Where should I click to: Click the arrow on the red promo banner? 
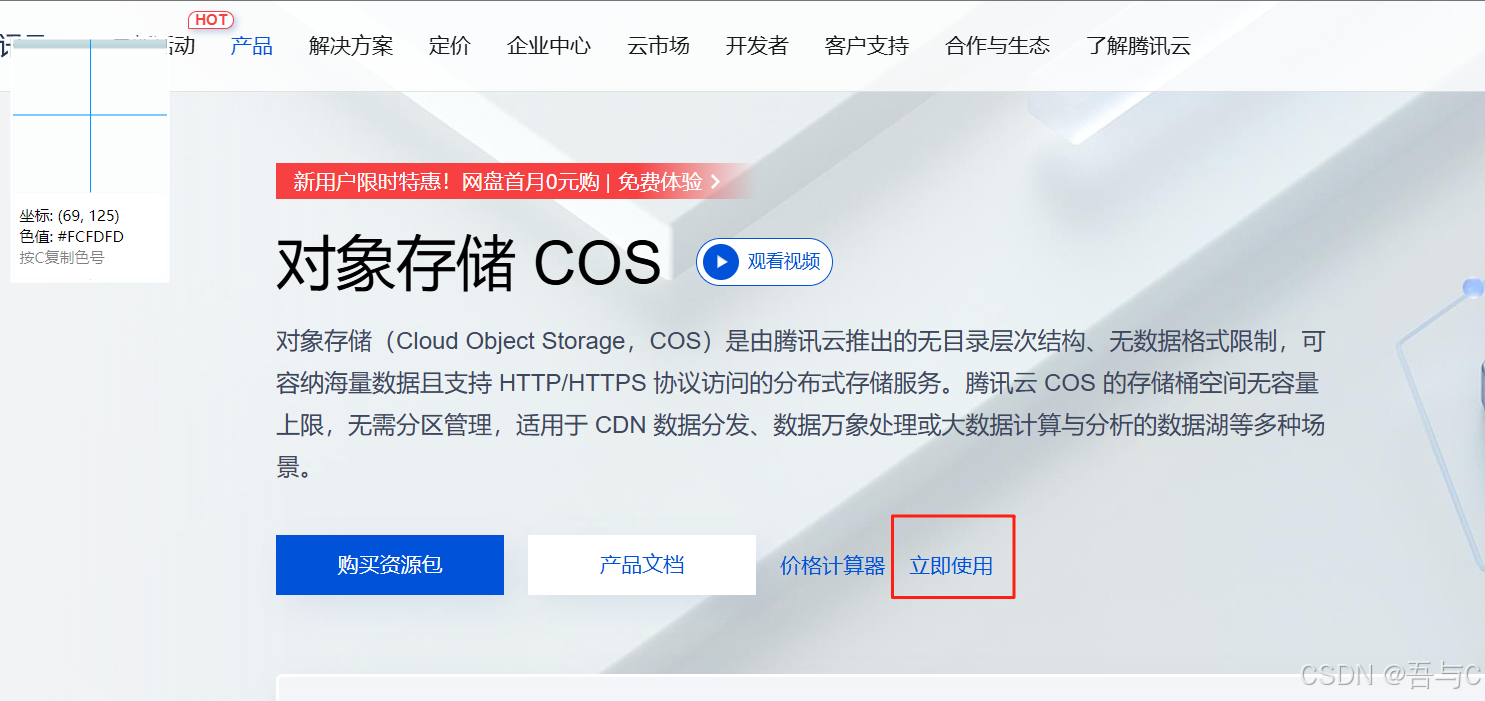715,181
